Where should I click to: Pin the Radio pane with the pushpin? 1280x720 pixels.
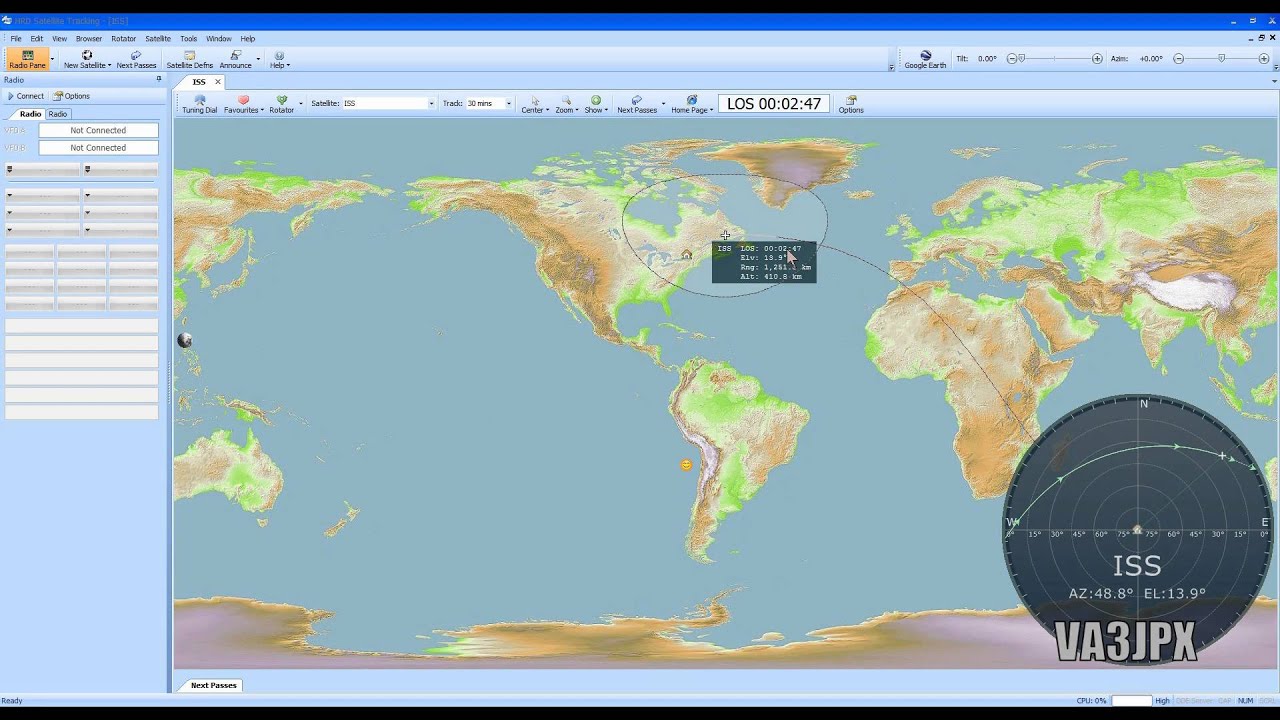158,79
